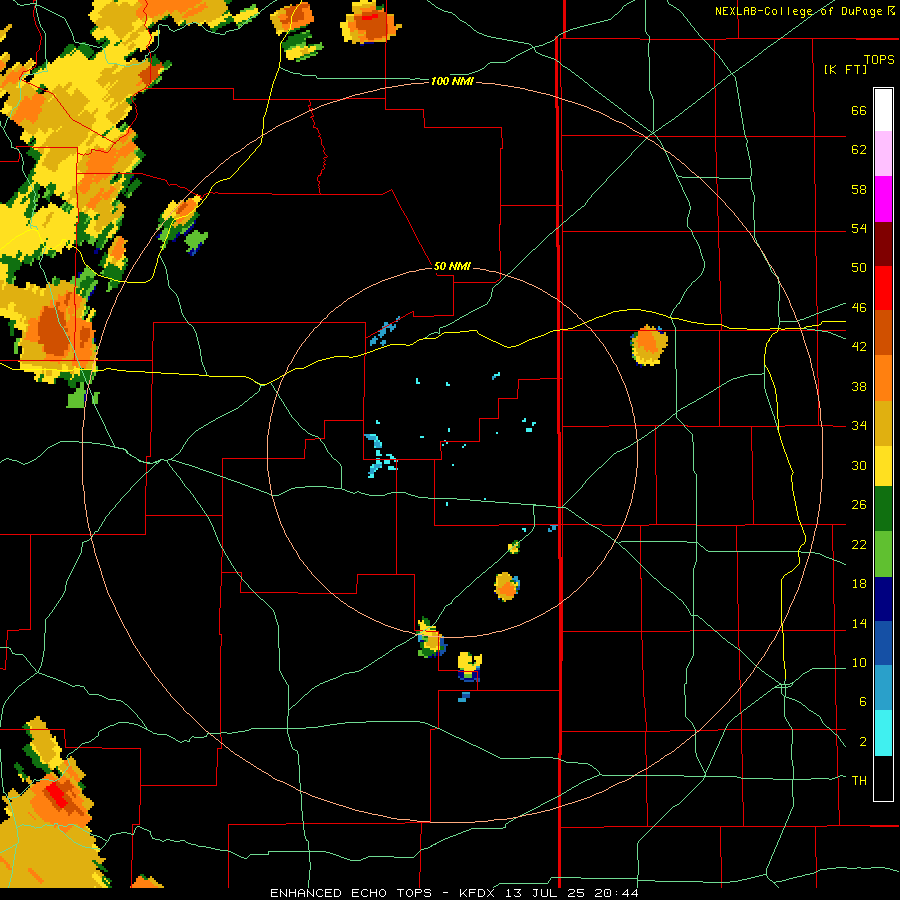Click the 34 legend value

[x=859, y=425]
